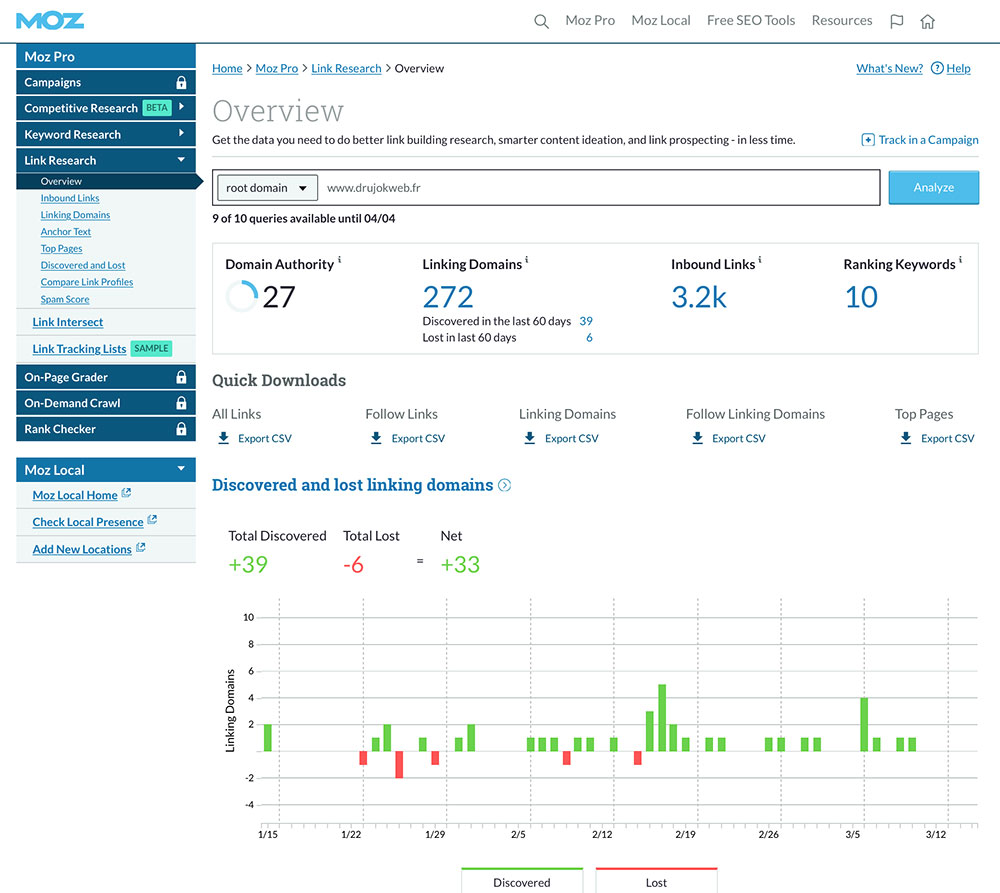Viewport: 1000px width, 893px height.
Task: Click the All Links download icon
Action: 224,438
